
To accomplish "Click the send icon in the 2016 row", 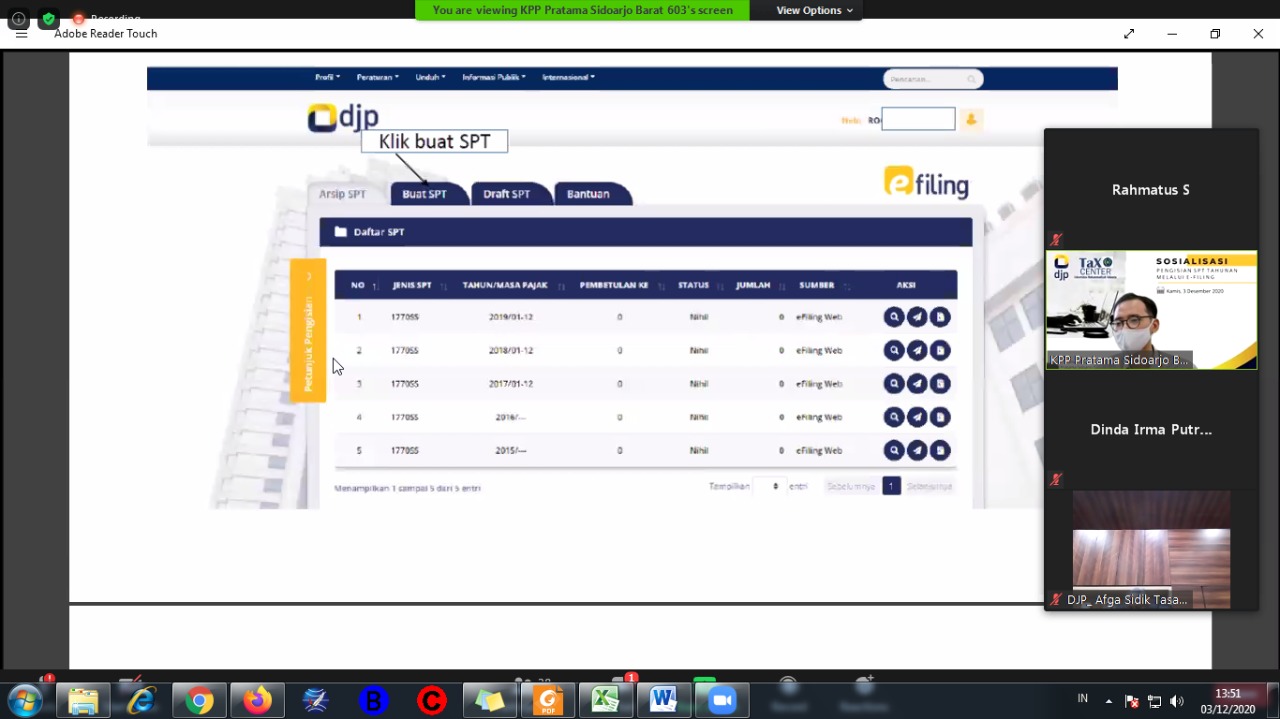I will pos(917,417).
